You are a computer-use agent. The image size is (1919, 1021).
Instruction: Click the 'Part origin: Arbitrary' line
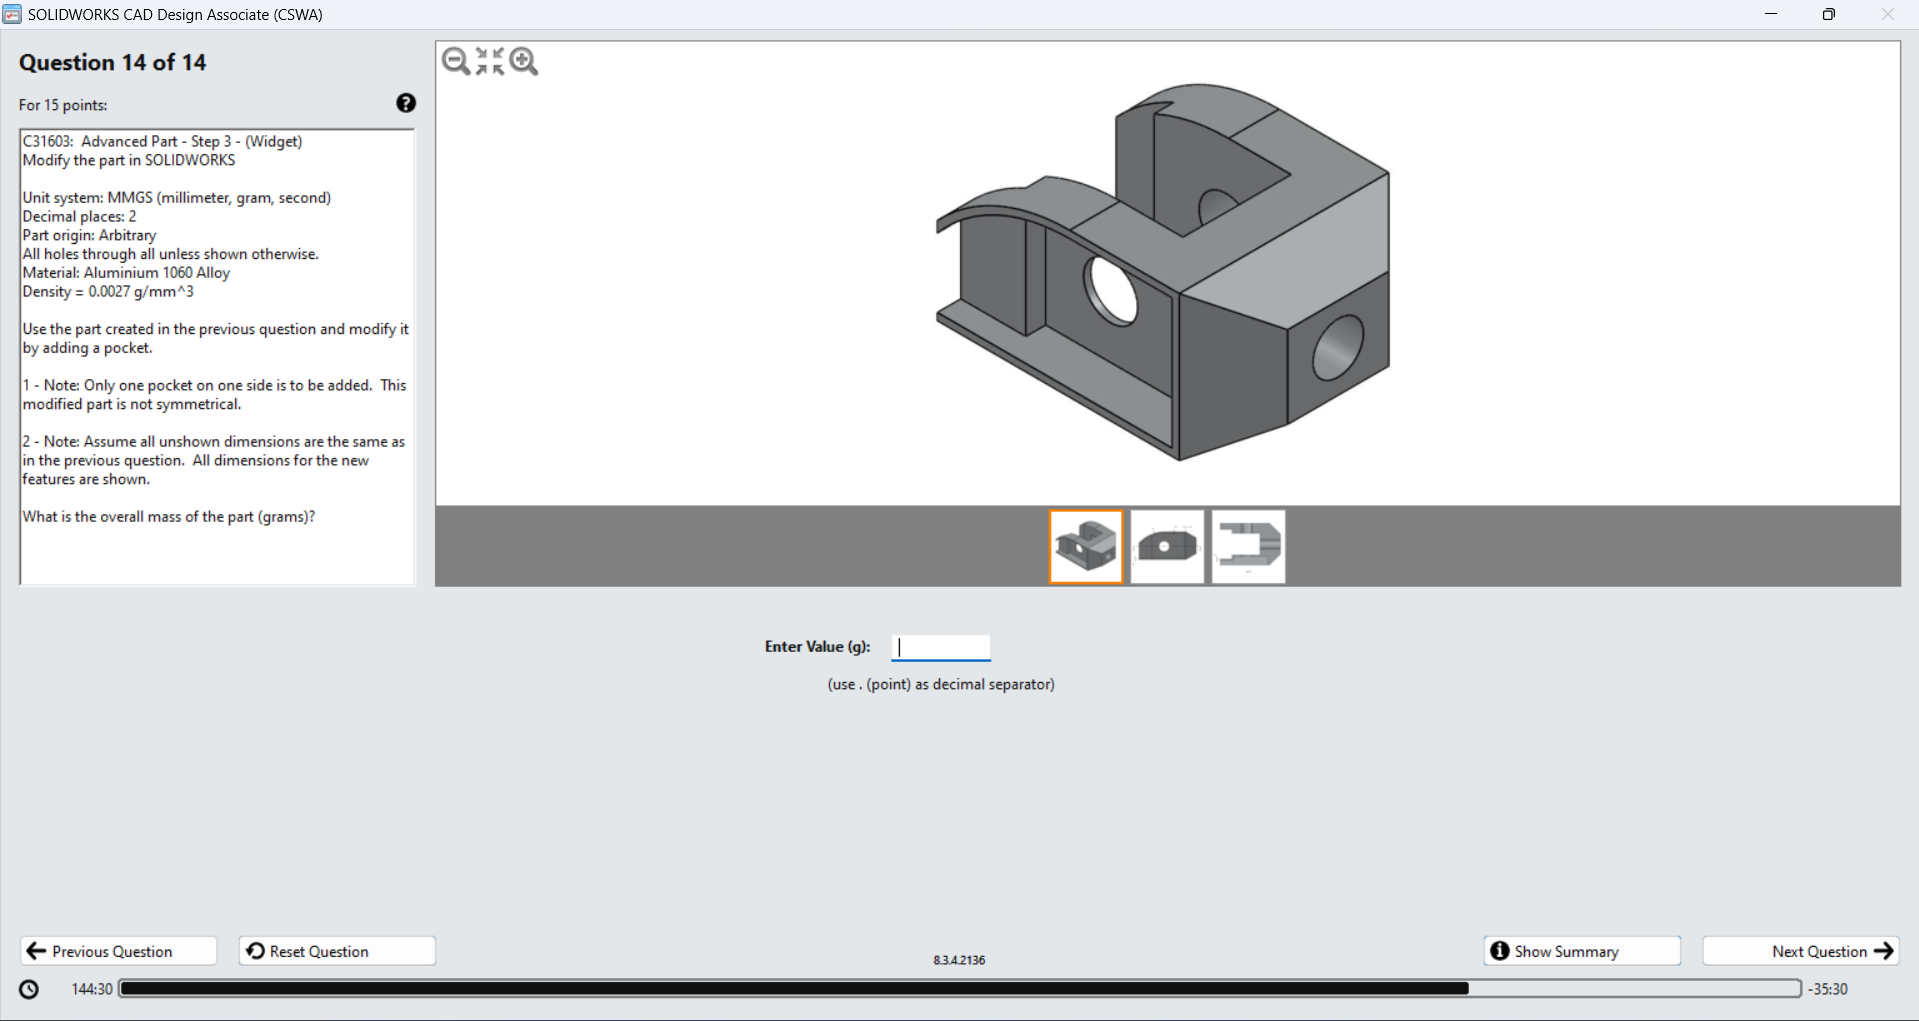(90, 235)
